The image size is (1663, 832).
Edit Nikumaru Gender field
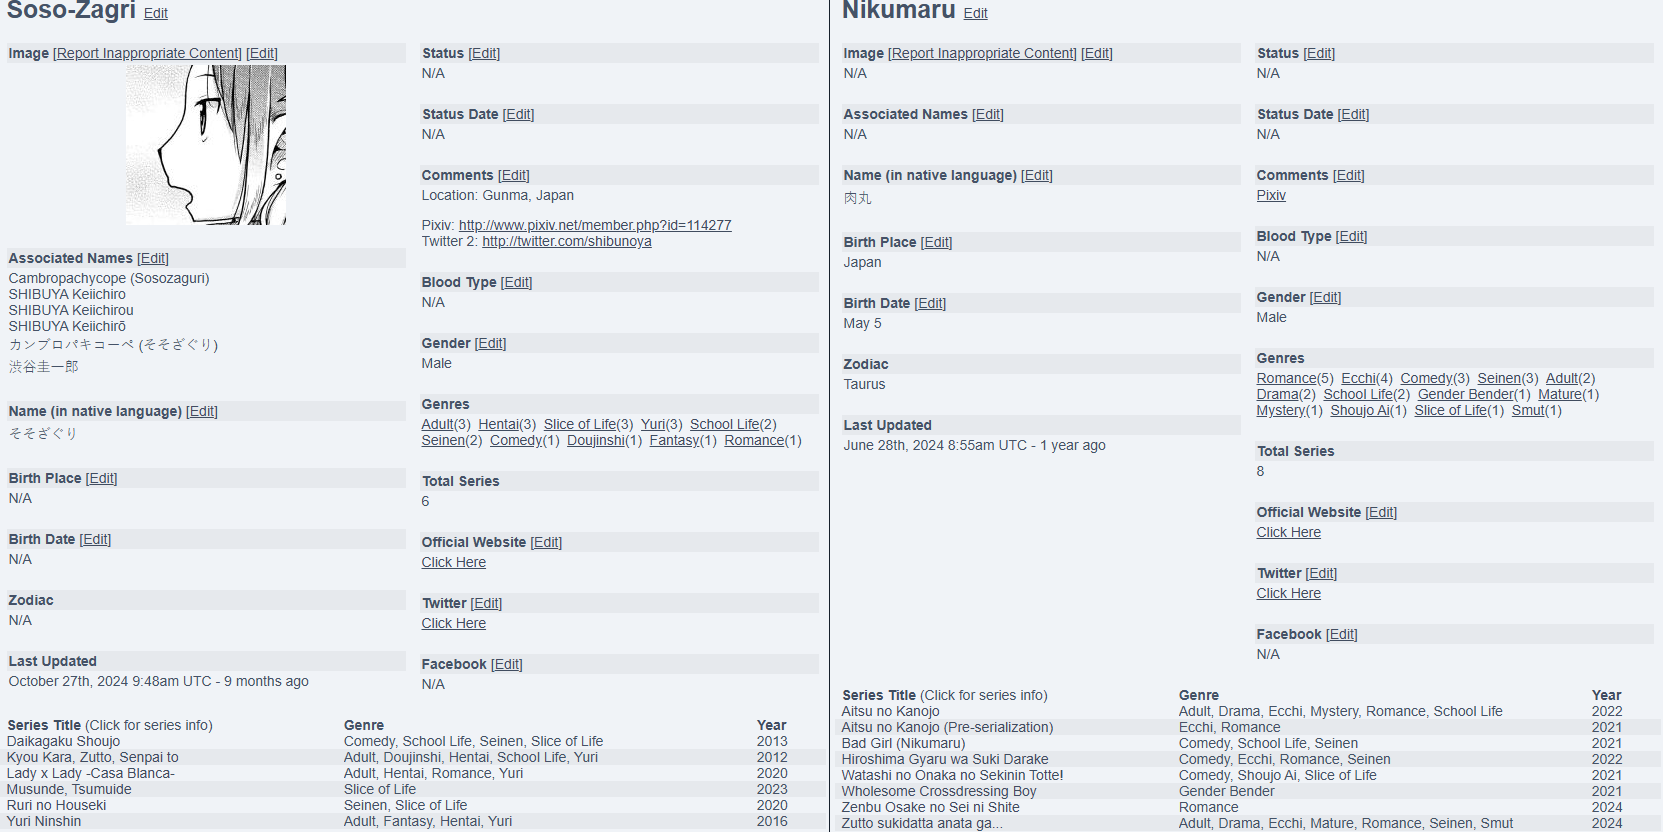pos(1326,297)
